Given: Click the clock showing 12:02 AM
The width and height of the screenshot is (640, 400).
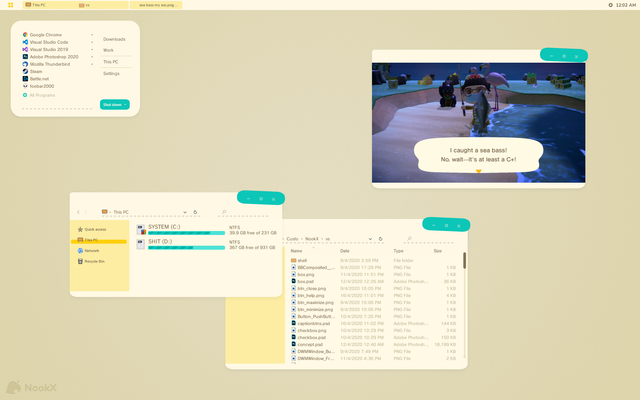Looking at the screenshot, I should tap(626, 5).
